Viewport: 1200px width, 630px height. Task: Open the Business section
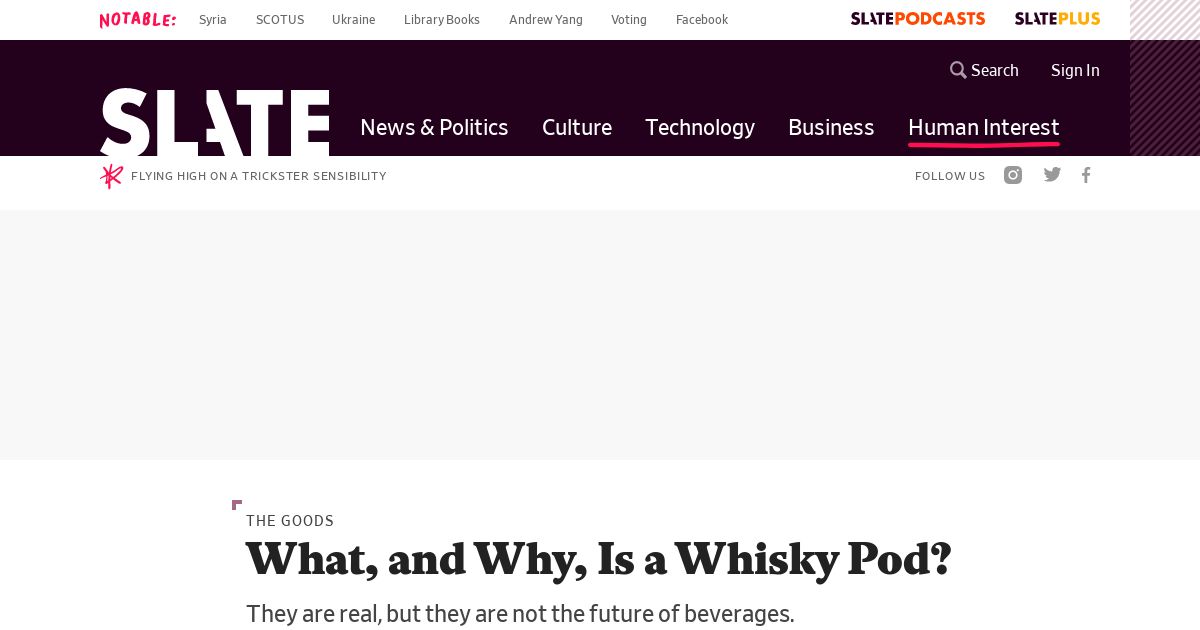(x=831, y=127)
